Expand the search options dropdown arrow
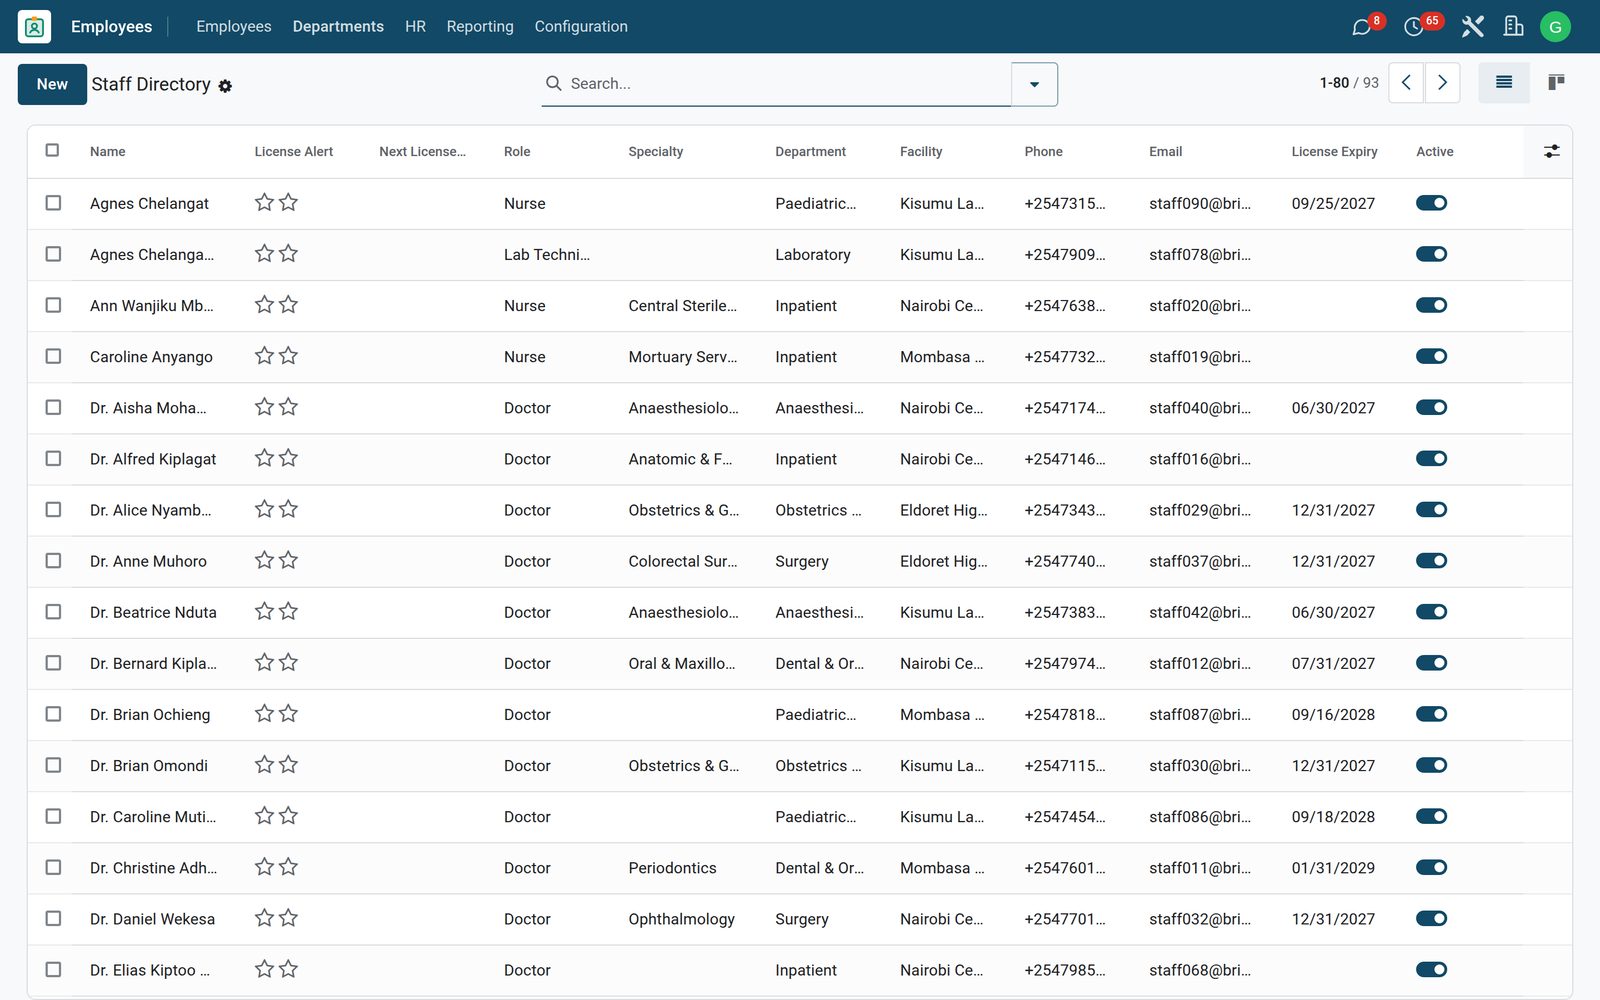The width and height of the screenshot is (1600, 1000). tap(1034, 84)
